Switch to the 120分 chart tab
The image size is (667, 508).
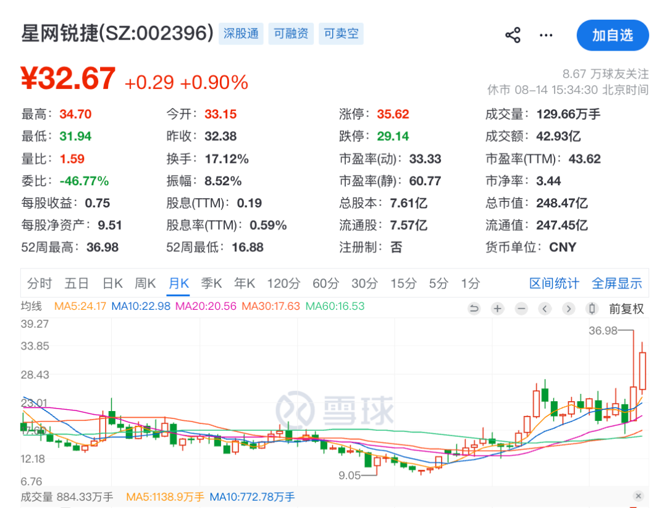284,283
